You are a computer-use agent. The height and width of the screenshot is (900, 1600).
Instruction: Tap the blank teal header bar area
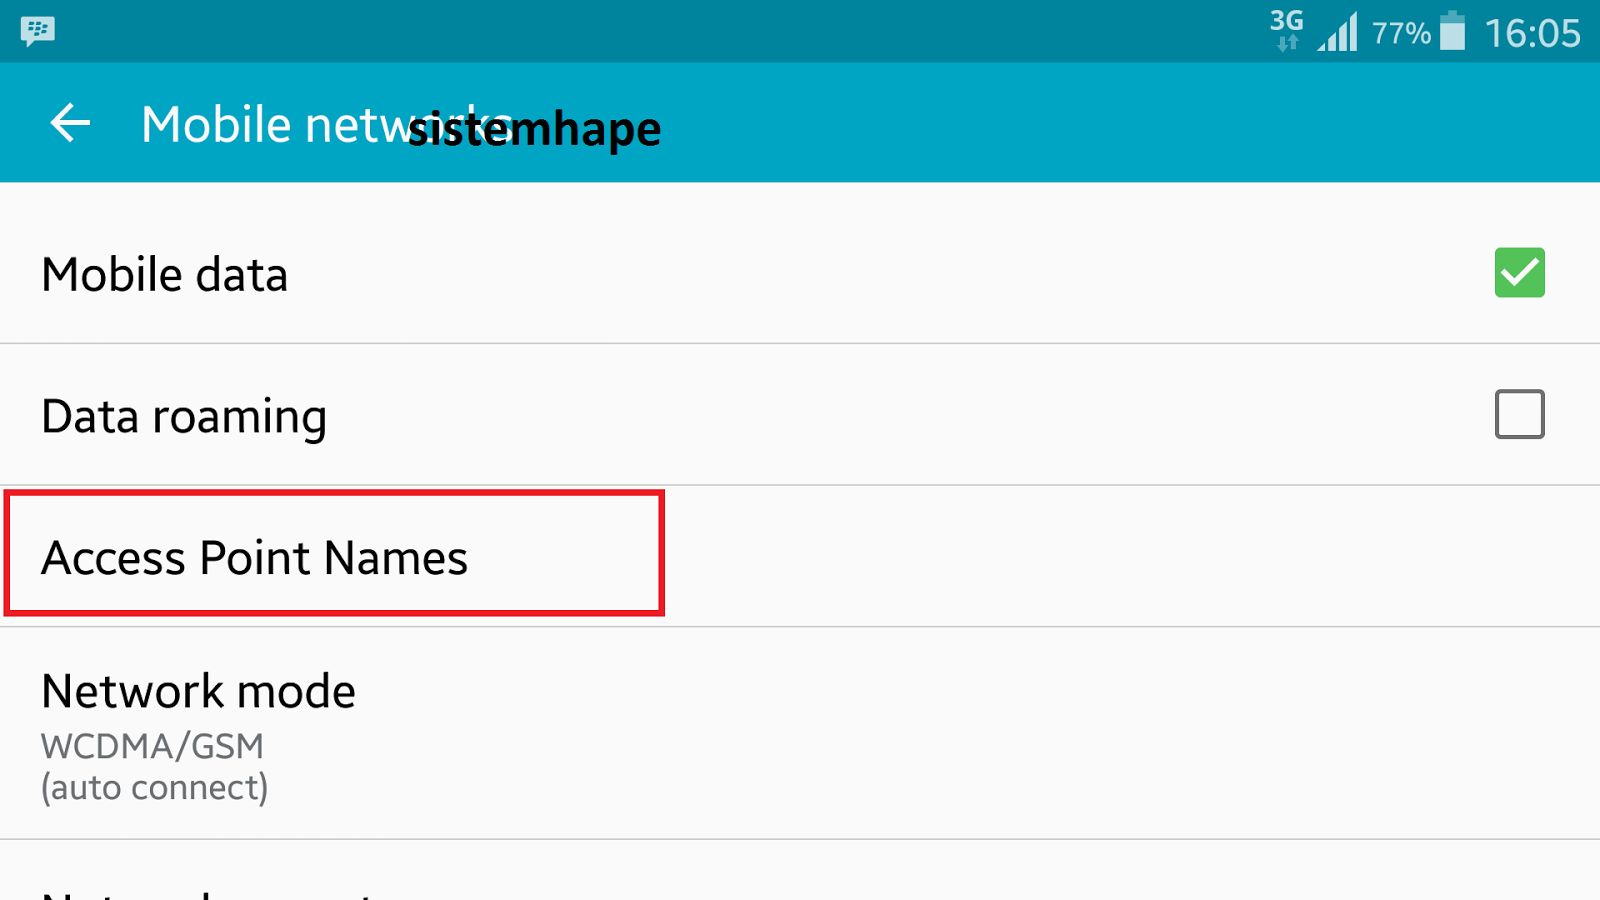tap(1130, 123)
